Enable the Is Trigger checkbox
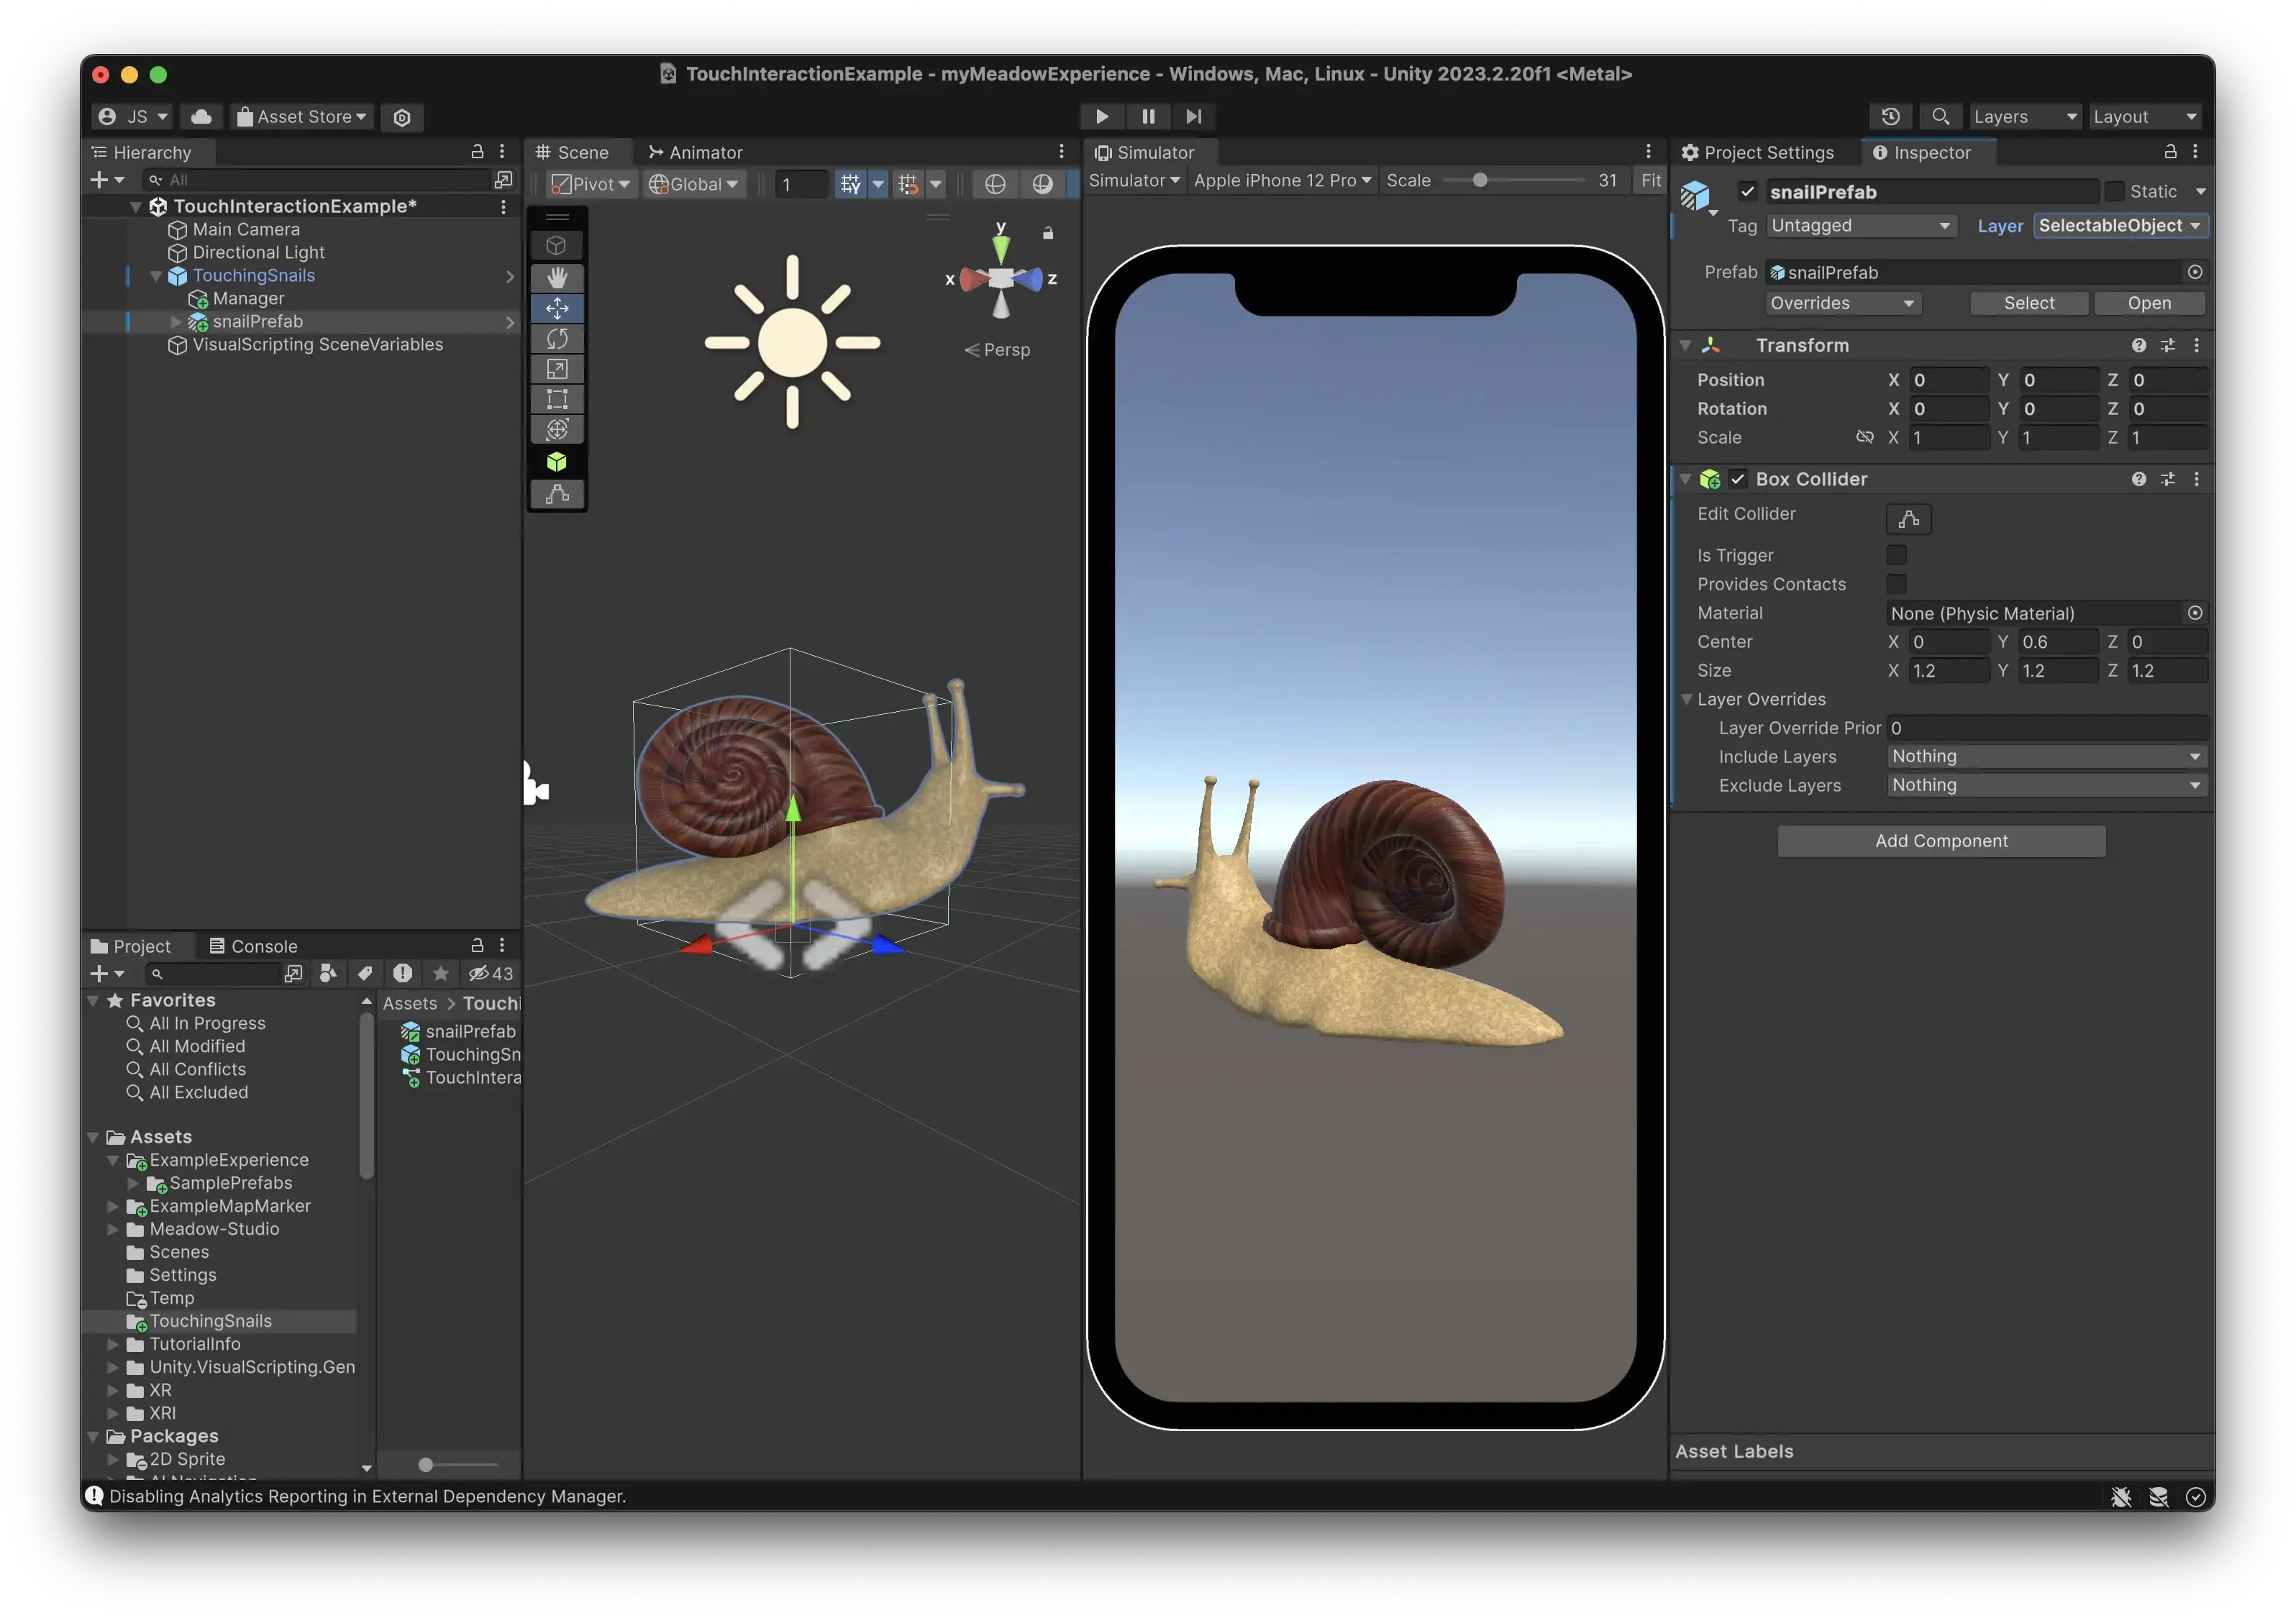2296x1618 pixels. click(x=1897, y=555)
